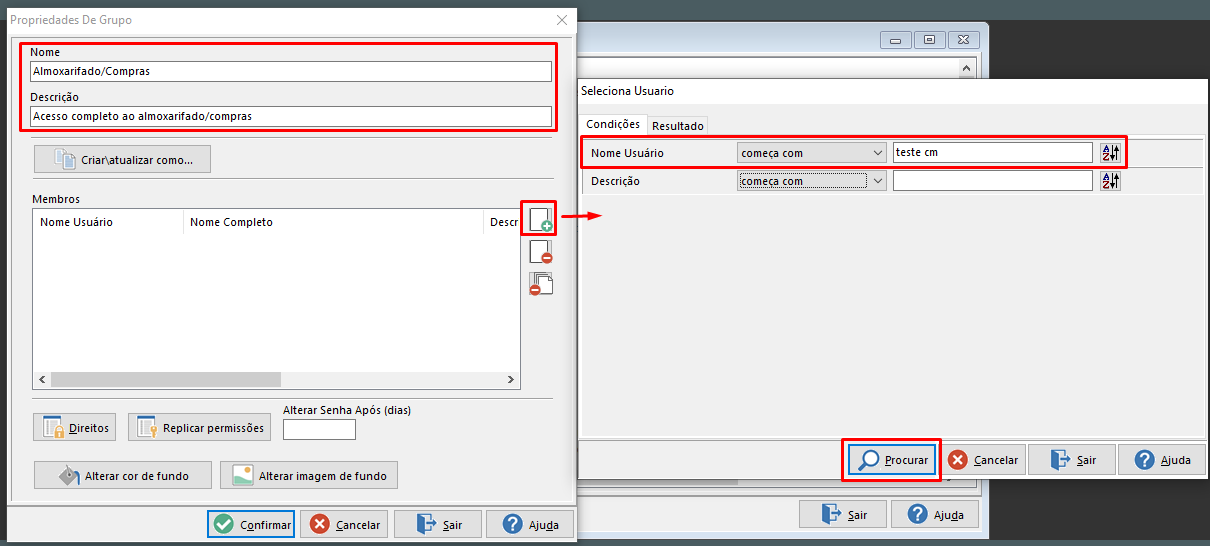
Task: Close the background window
Action: coord(963,40)
